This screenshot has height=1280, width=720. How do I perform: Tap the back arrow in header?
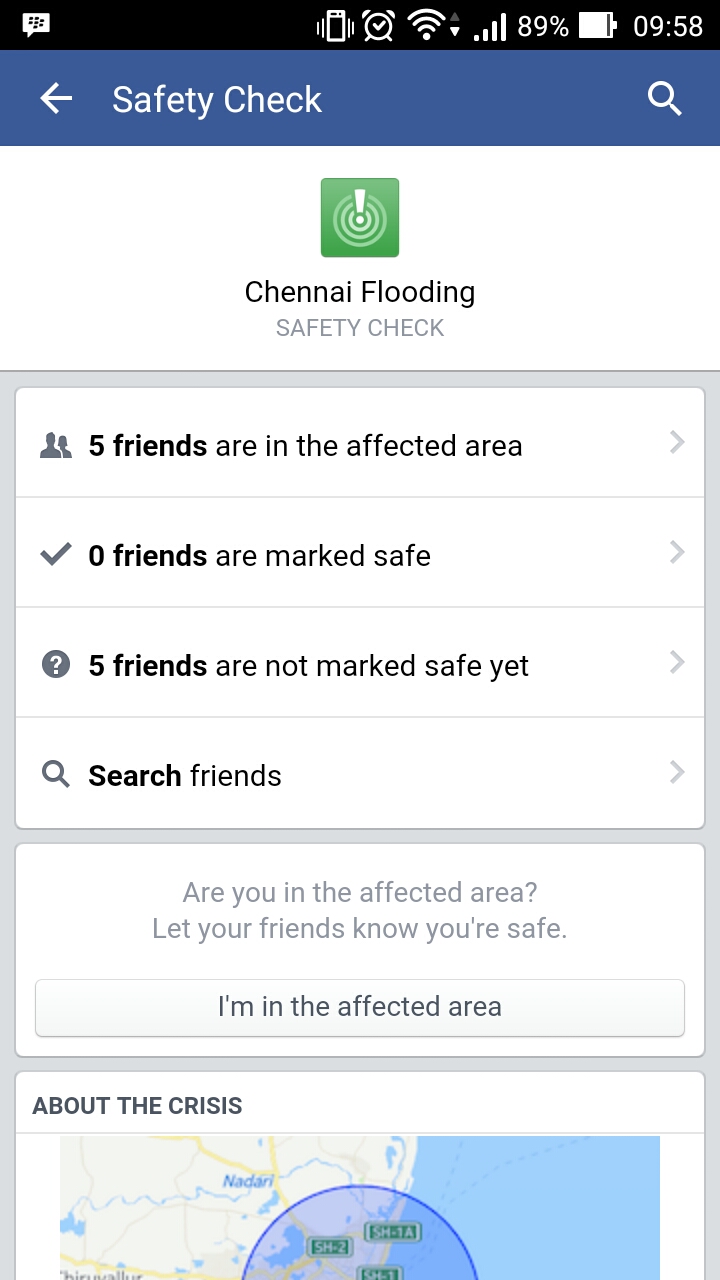[x=56, y=98]
